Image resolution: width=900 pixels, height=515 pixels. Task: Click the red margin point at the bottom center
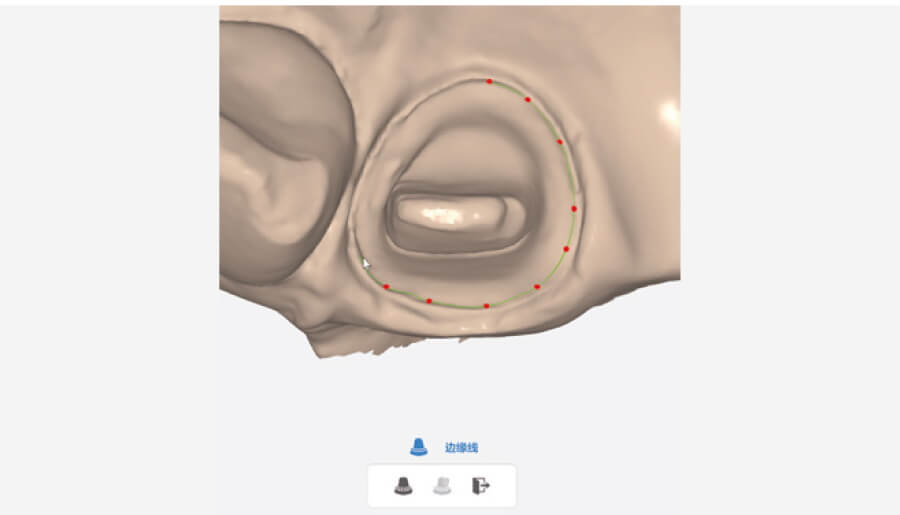(x=487, y=306)
